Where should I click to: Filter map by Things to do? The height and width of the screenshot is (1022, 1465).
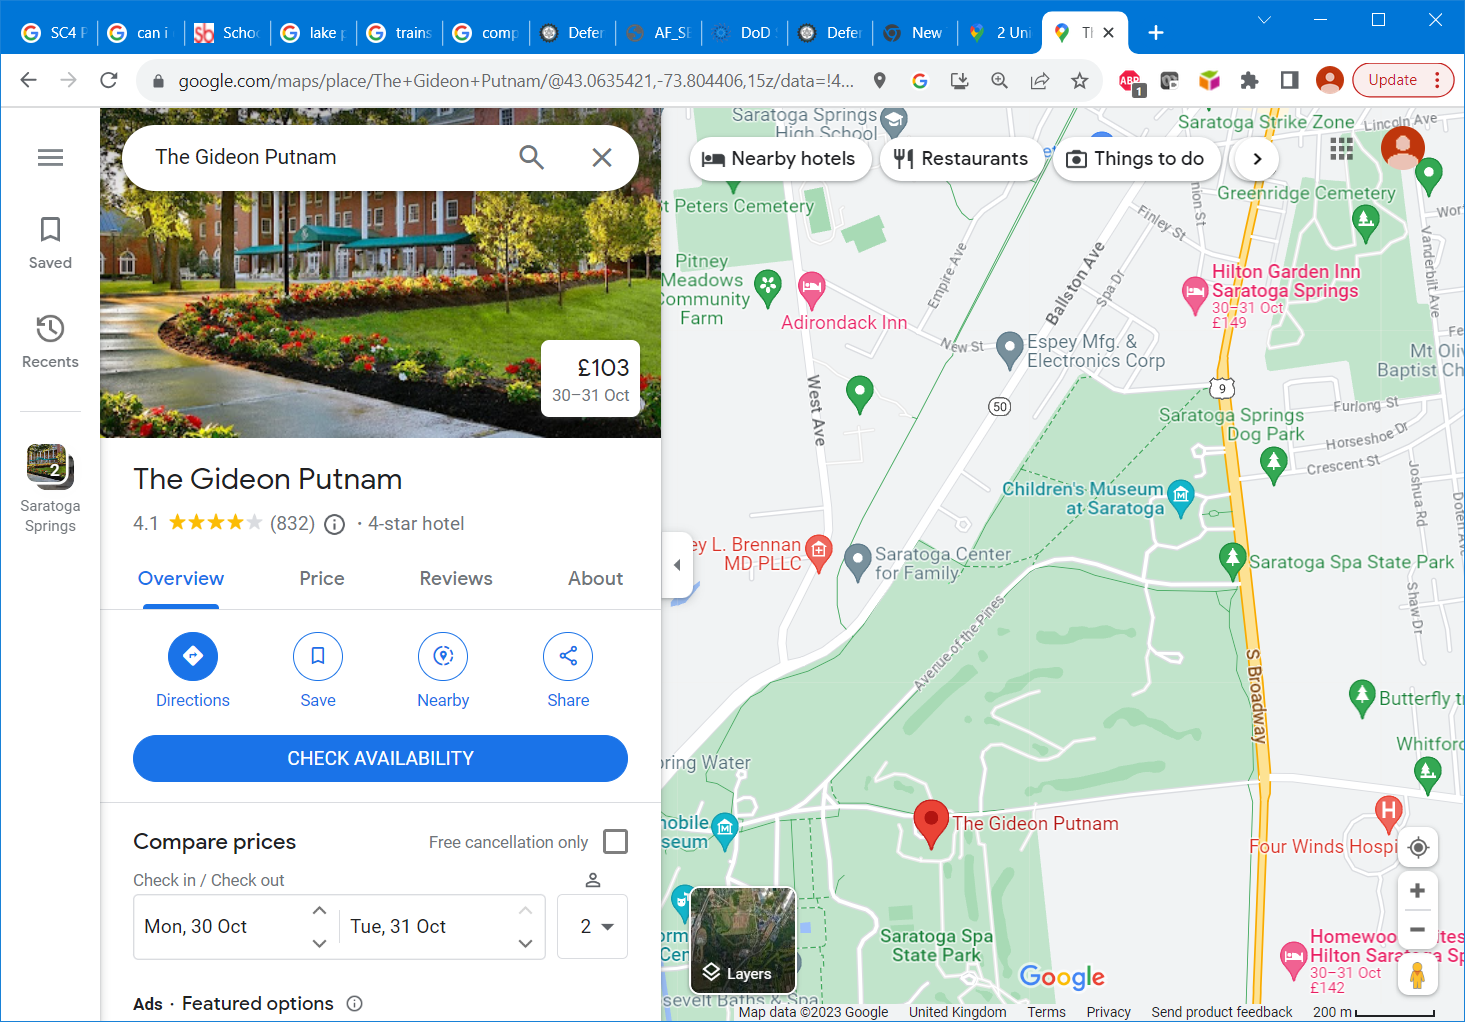click(x=1137, y=159)
